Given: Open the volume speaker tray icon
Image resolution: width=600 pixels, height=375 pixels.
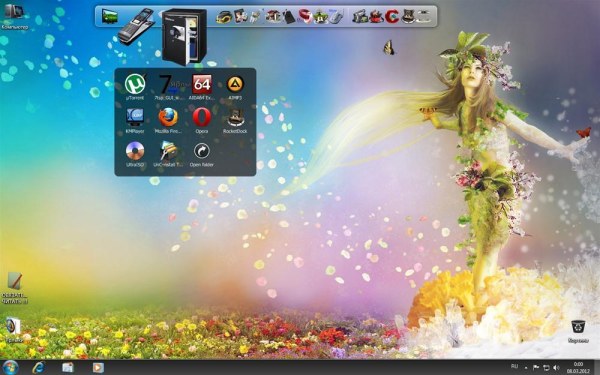Looking at the screenshot, I should click(556, 368).
